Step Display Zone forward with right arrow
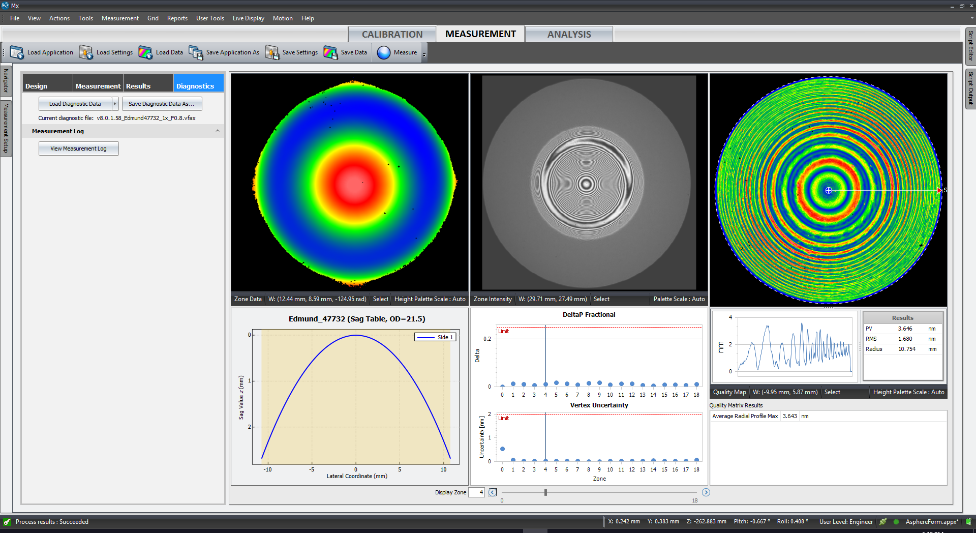Viewport: 976px width, 533px height. pos(706,492)
